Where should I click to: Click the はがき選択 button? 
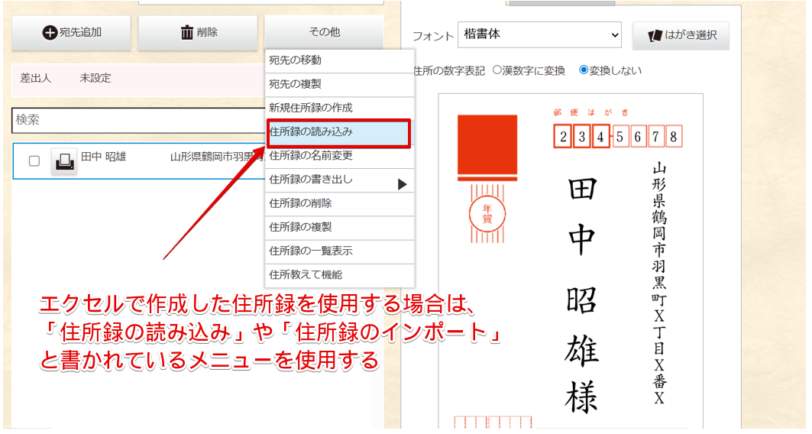pos(681,35)
